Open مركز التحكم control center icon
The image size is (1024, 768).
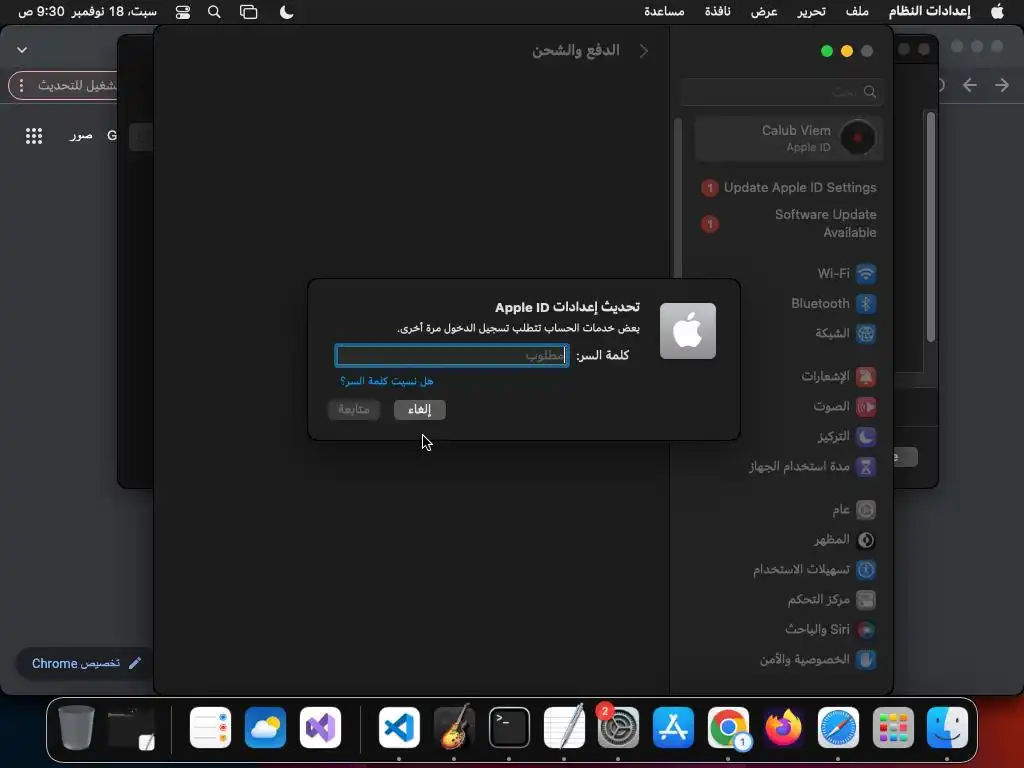[866, 600]
